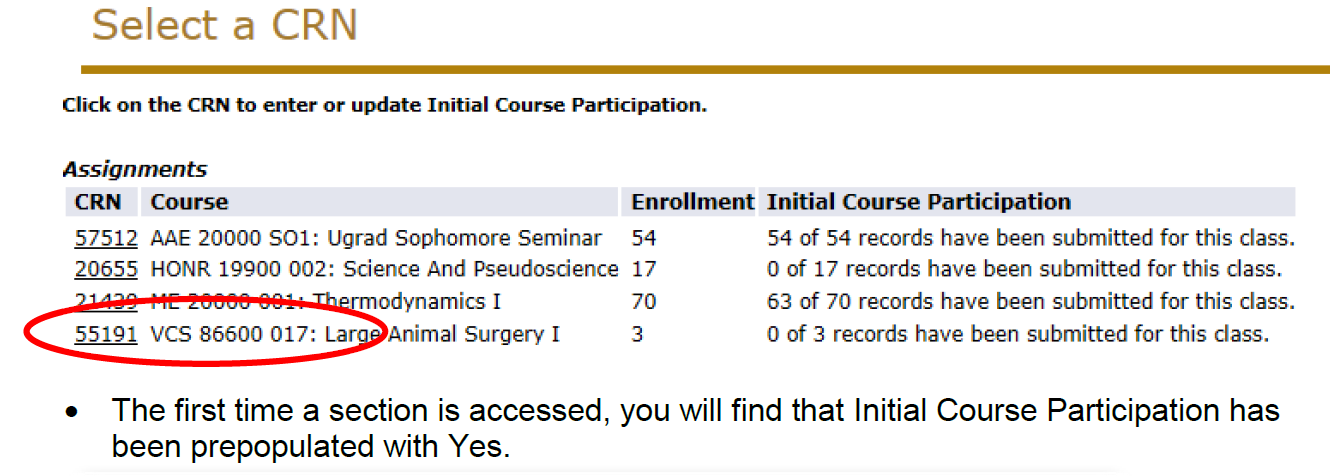The height and width of the screenshot is (476, 1341).
Task: Select the circled CRN 55191 link
Action: click(105, 334)
